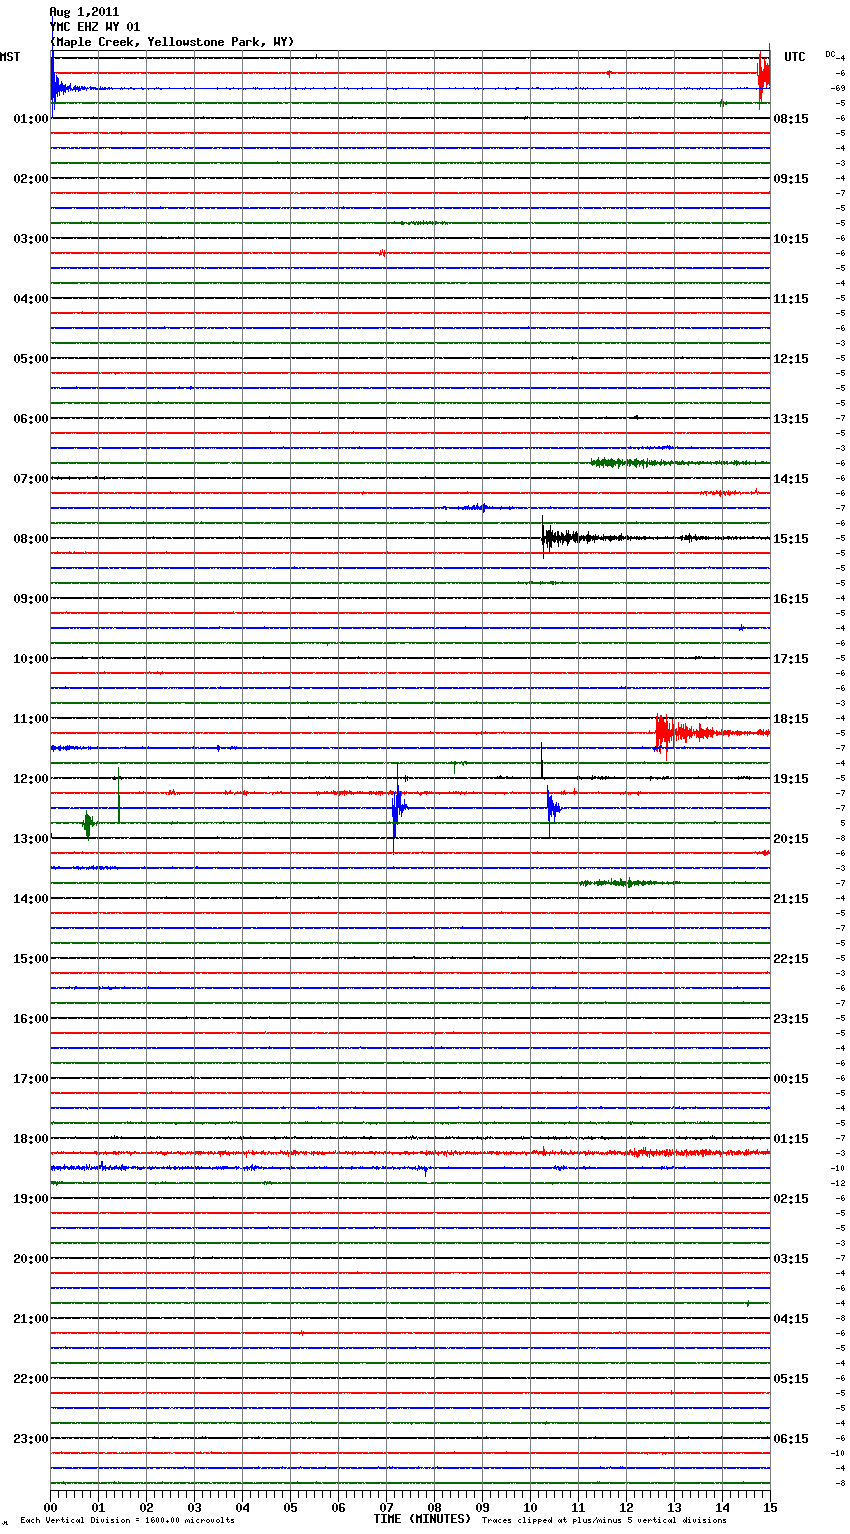This screenshot has height=1534, width=850.
Task: Click the "Traces clipped at plus/minus 5 vertical divisions" note
Action: tap(604, 1521)
